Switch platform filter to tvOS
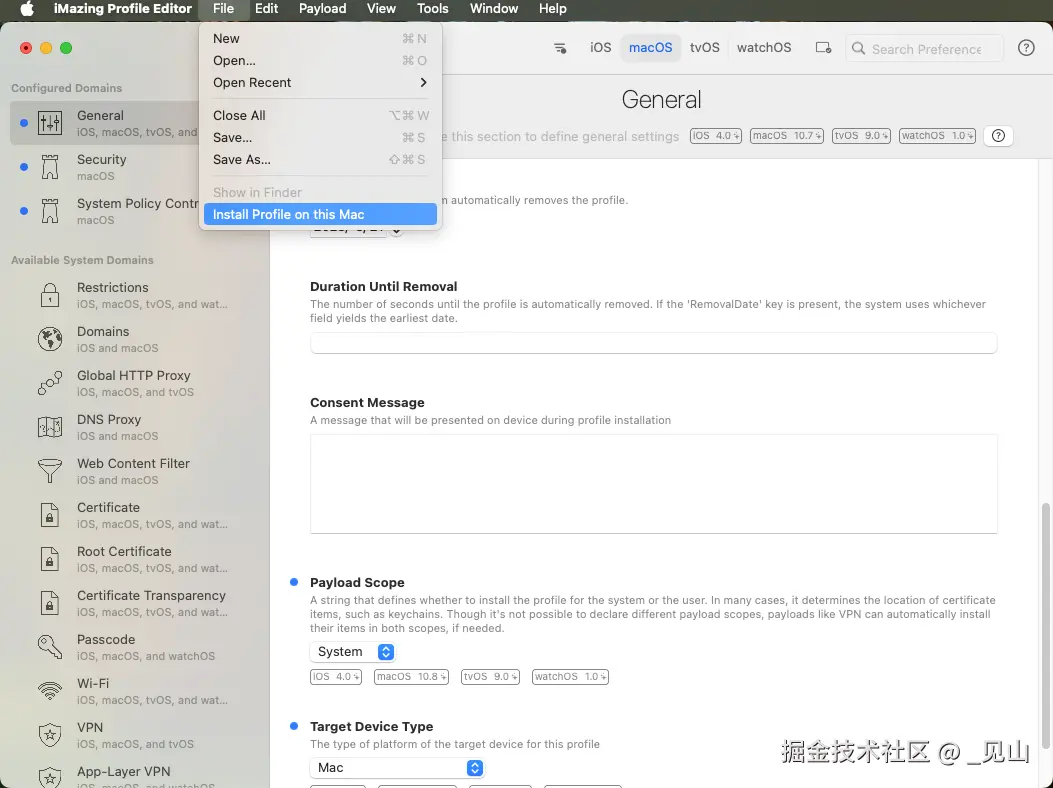The image size is (1053, 788). [x=704, y=48]
